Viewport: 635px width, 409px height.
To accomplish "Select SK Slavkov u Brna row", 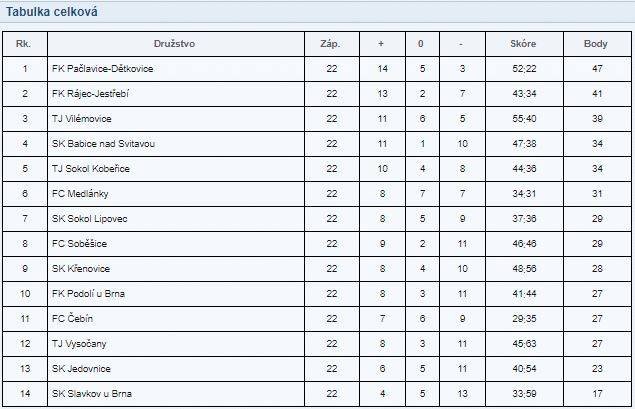I will click(x=317, y=394).
